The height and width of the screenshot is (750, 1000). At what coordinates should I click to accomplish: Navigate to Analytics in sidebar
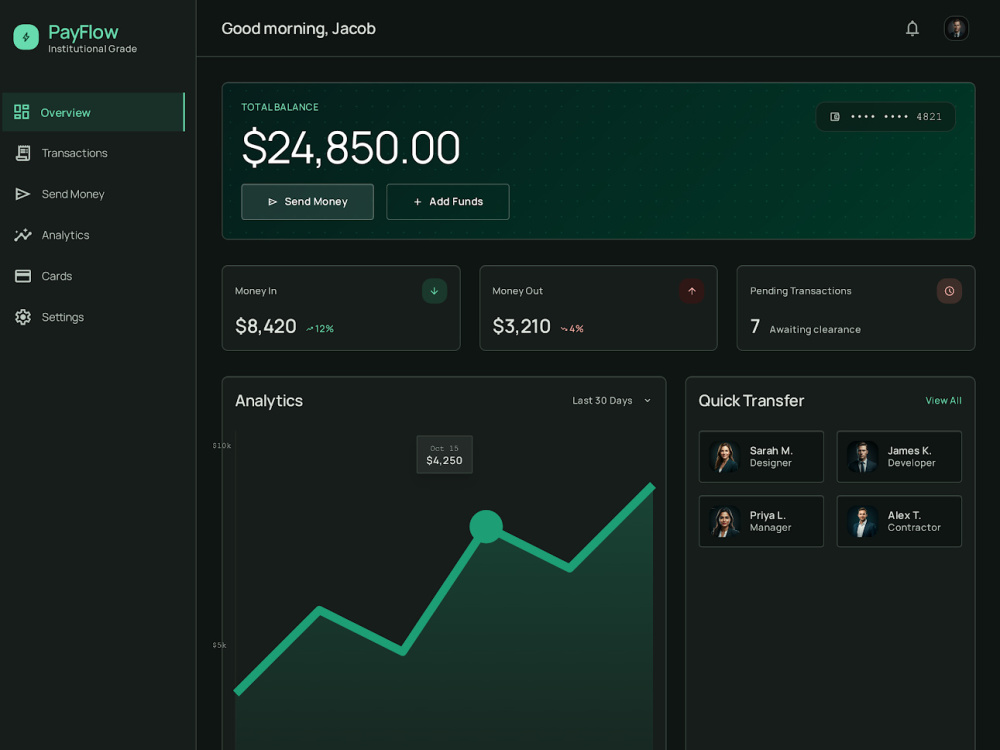(x=94, y=235)
